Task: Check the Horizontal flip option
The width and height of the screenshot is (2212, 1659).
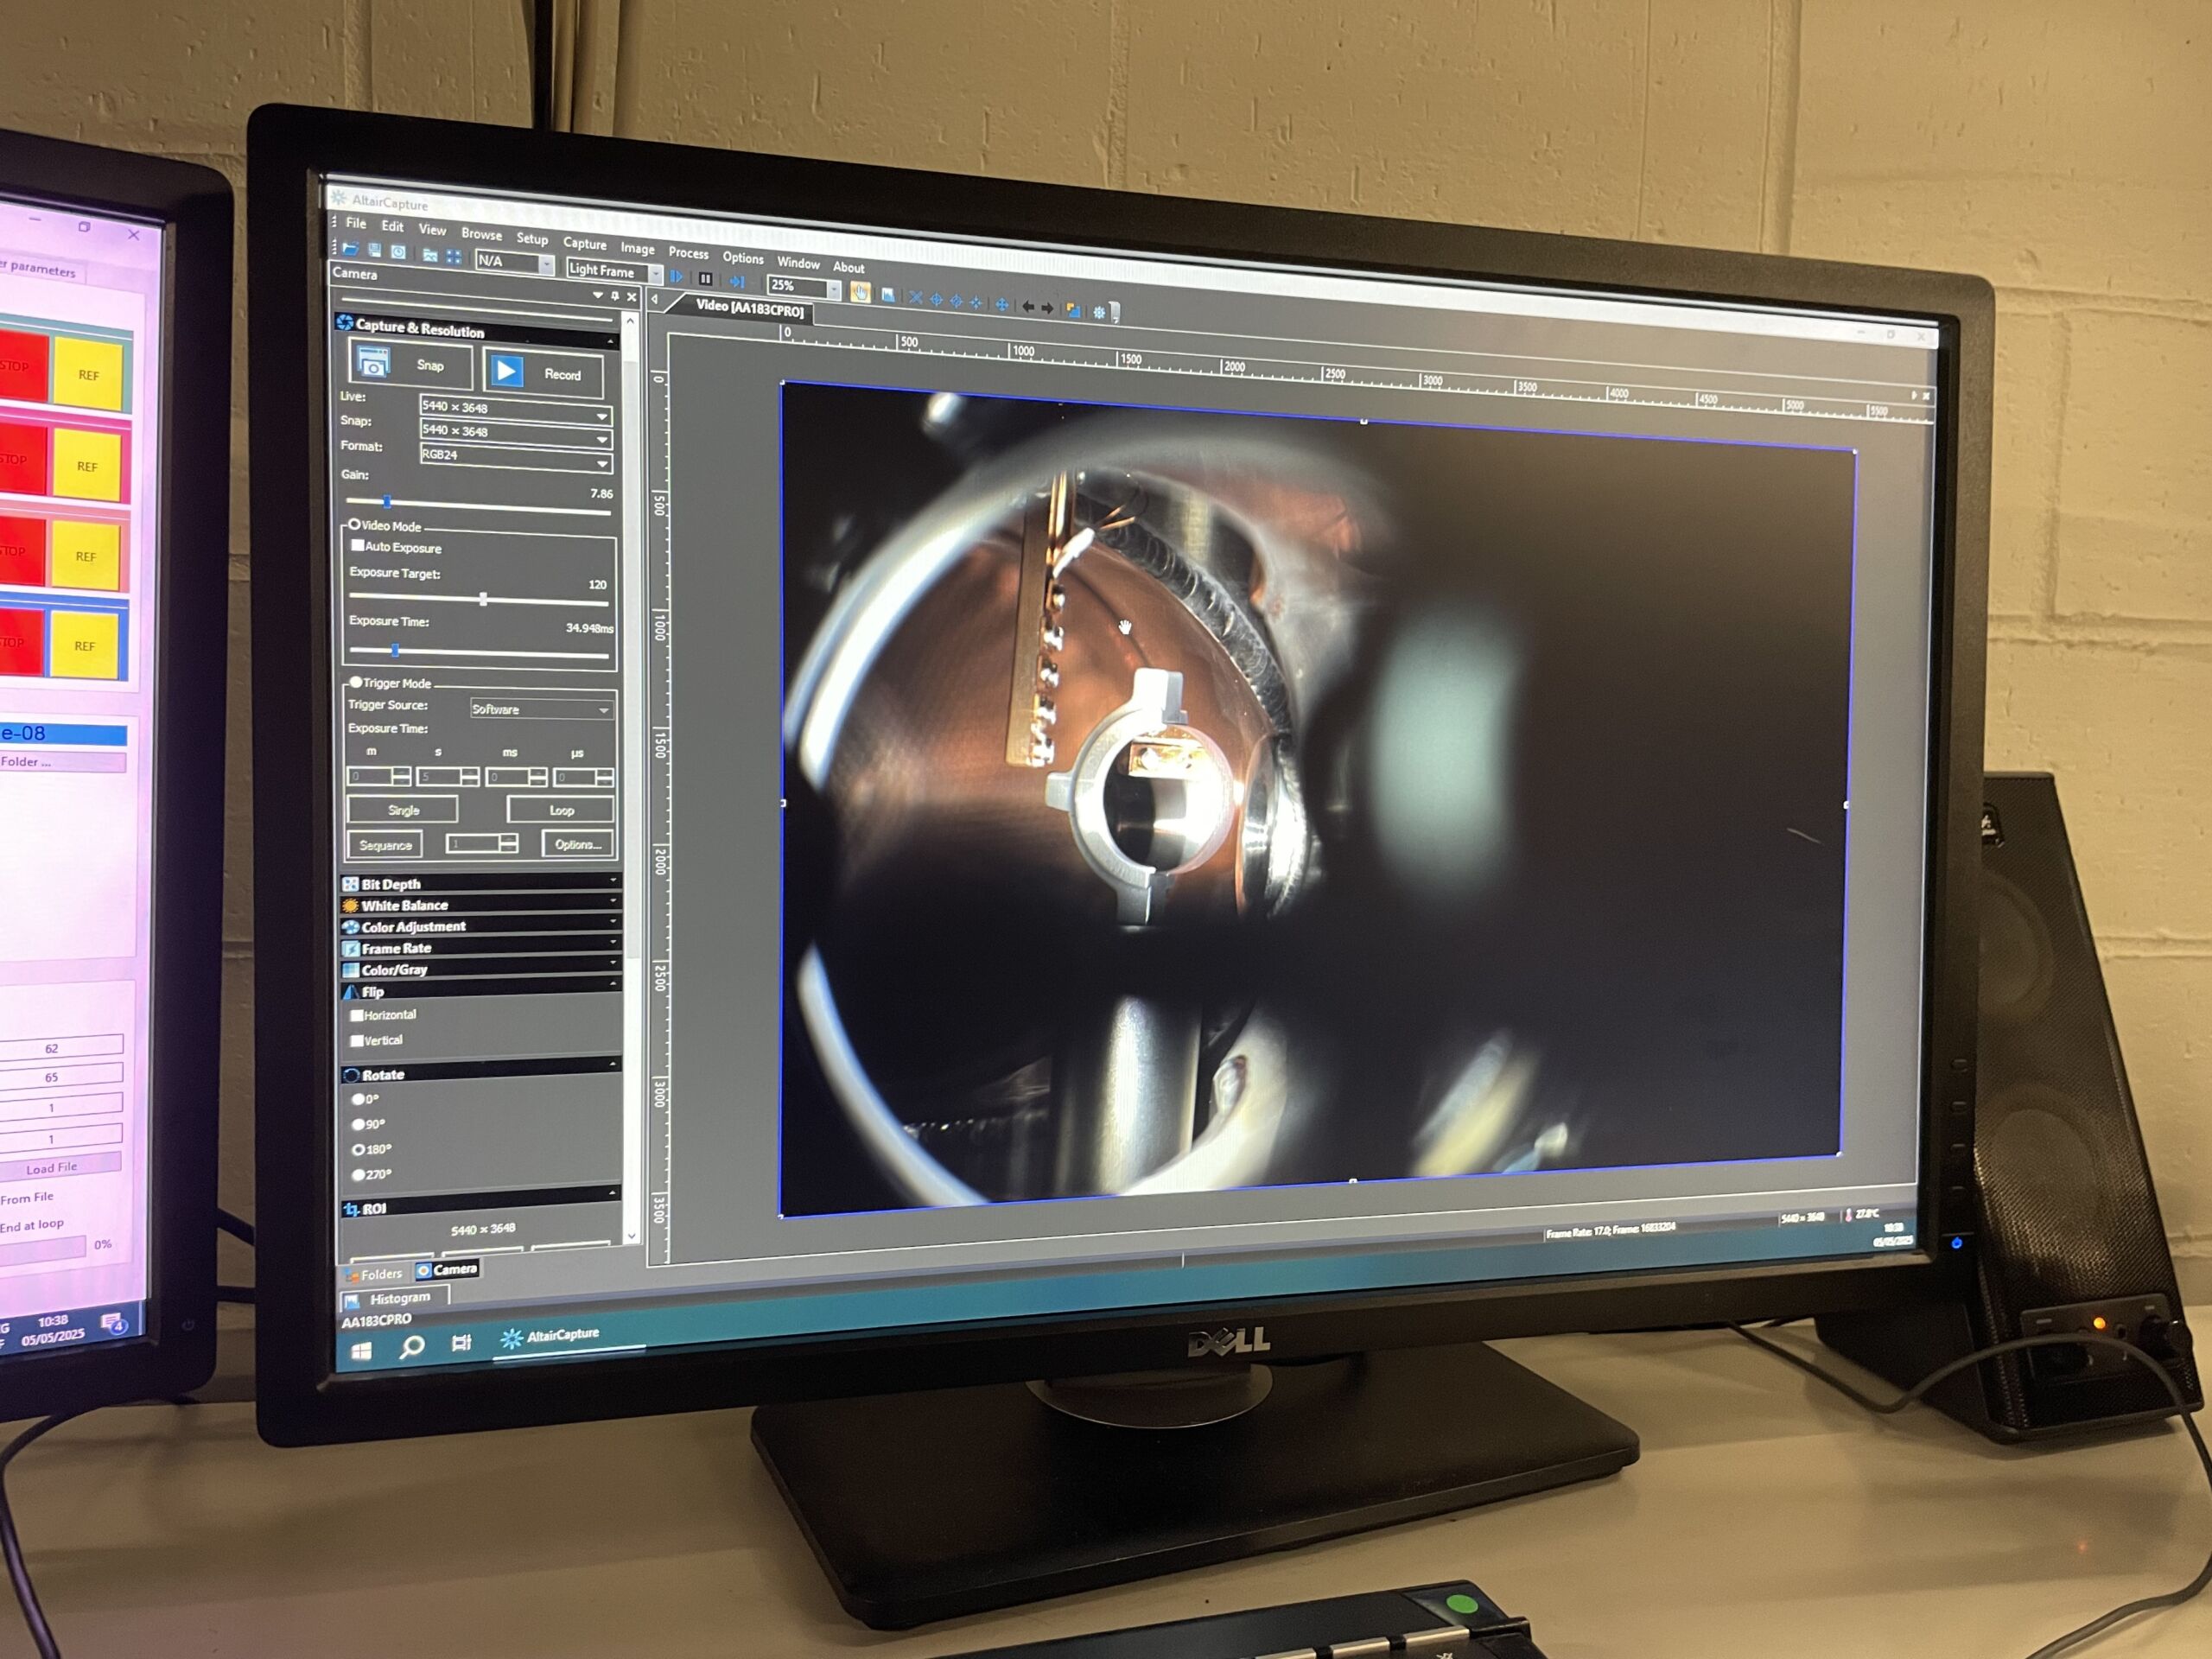Action: click(357, 1014)
